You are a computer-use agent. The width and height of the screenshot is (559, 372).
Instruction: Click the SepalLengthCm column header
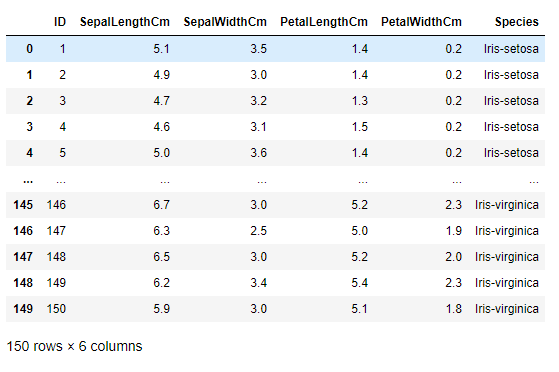tap(124, 22)
